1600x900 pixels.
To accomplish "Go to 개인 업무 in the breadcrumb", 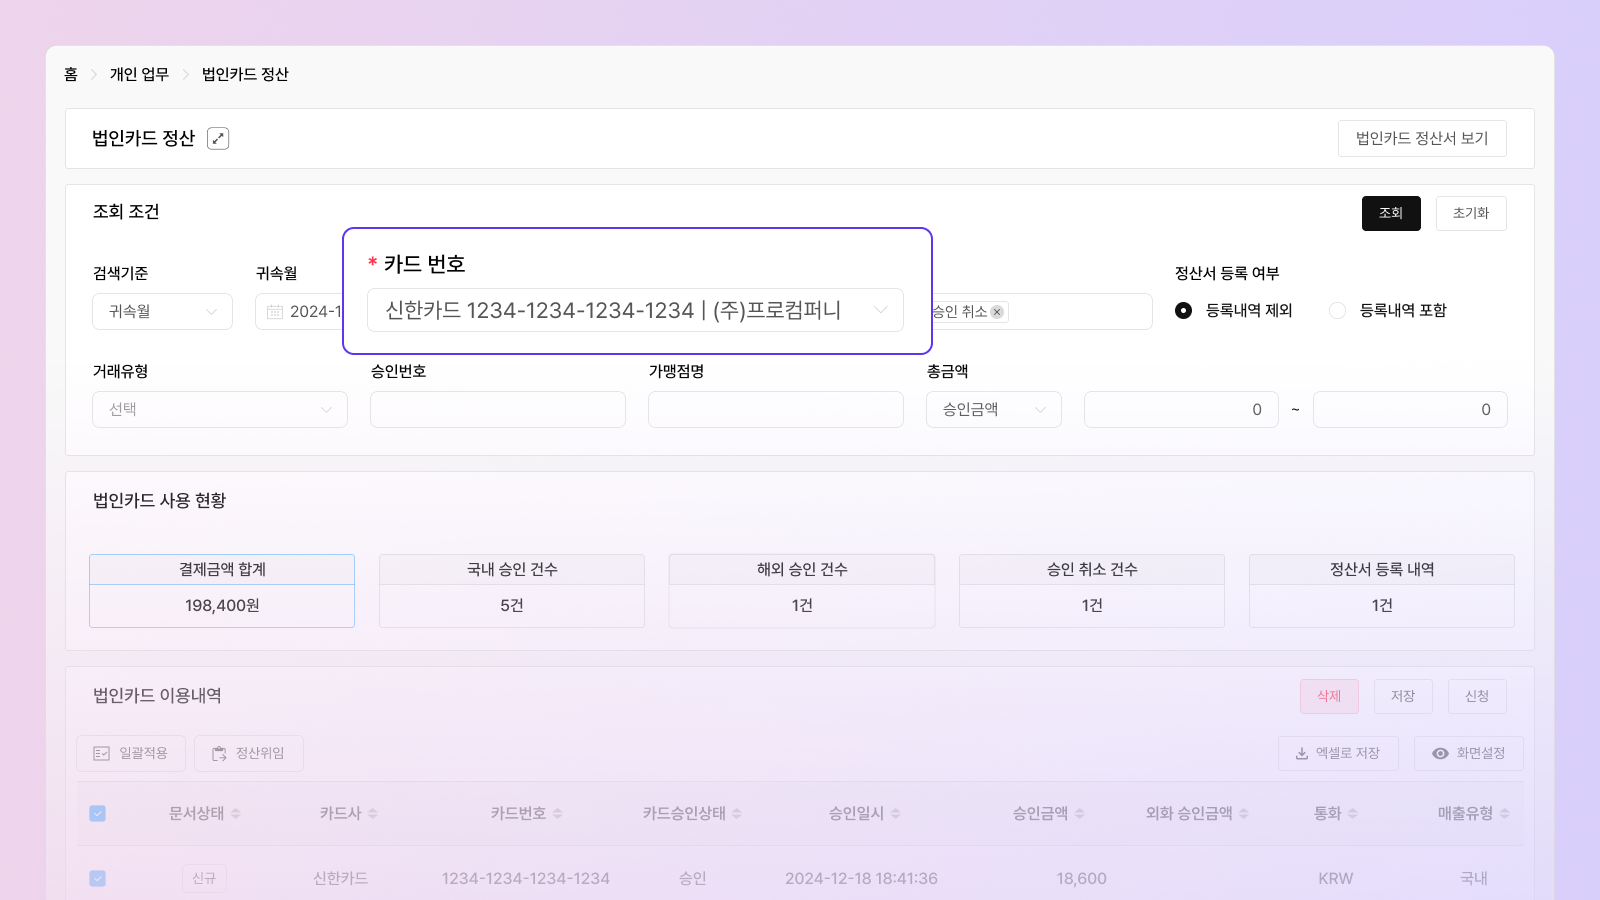I will tap(139, 74).
